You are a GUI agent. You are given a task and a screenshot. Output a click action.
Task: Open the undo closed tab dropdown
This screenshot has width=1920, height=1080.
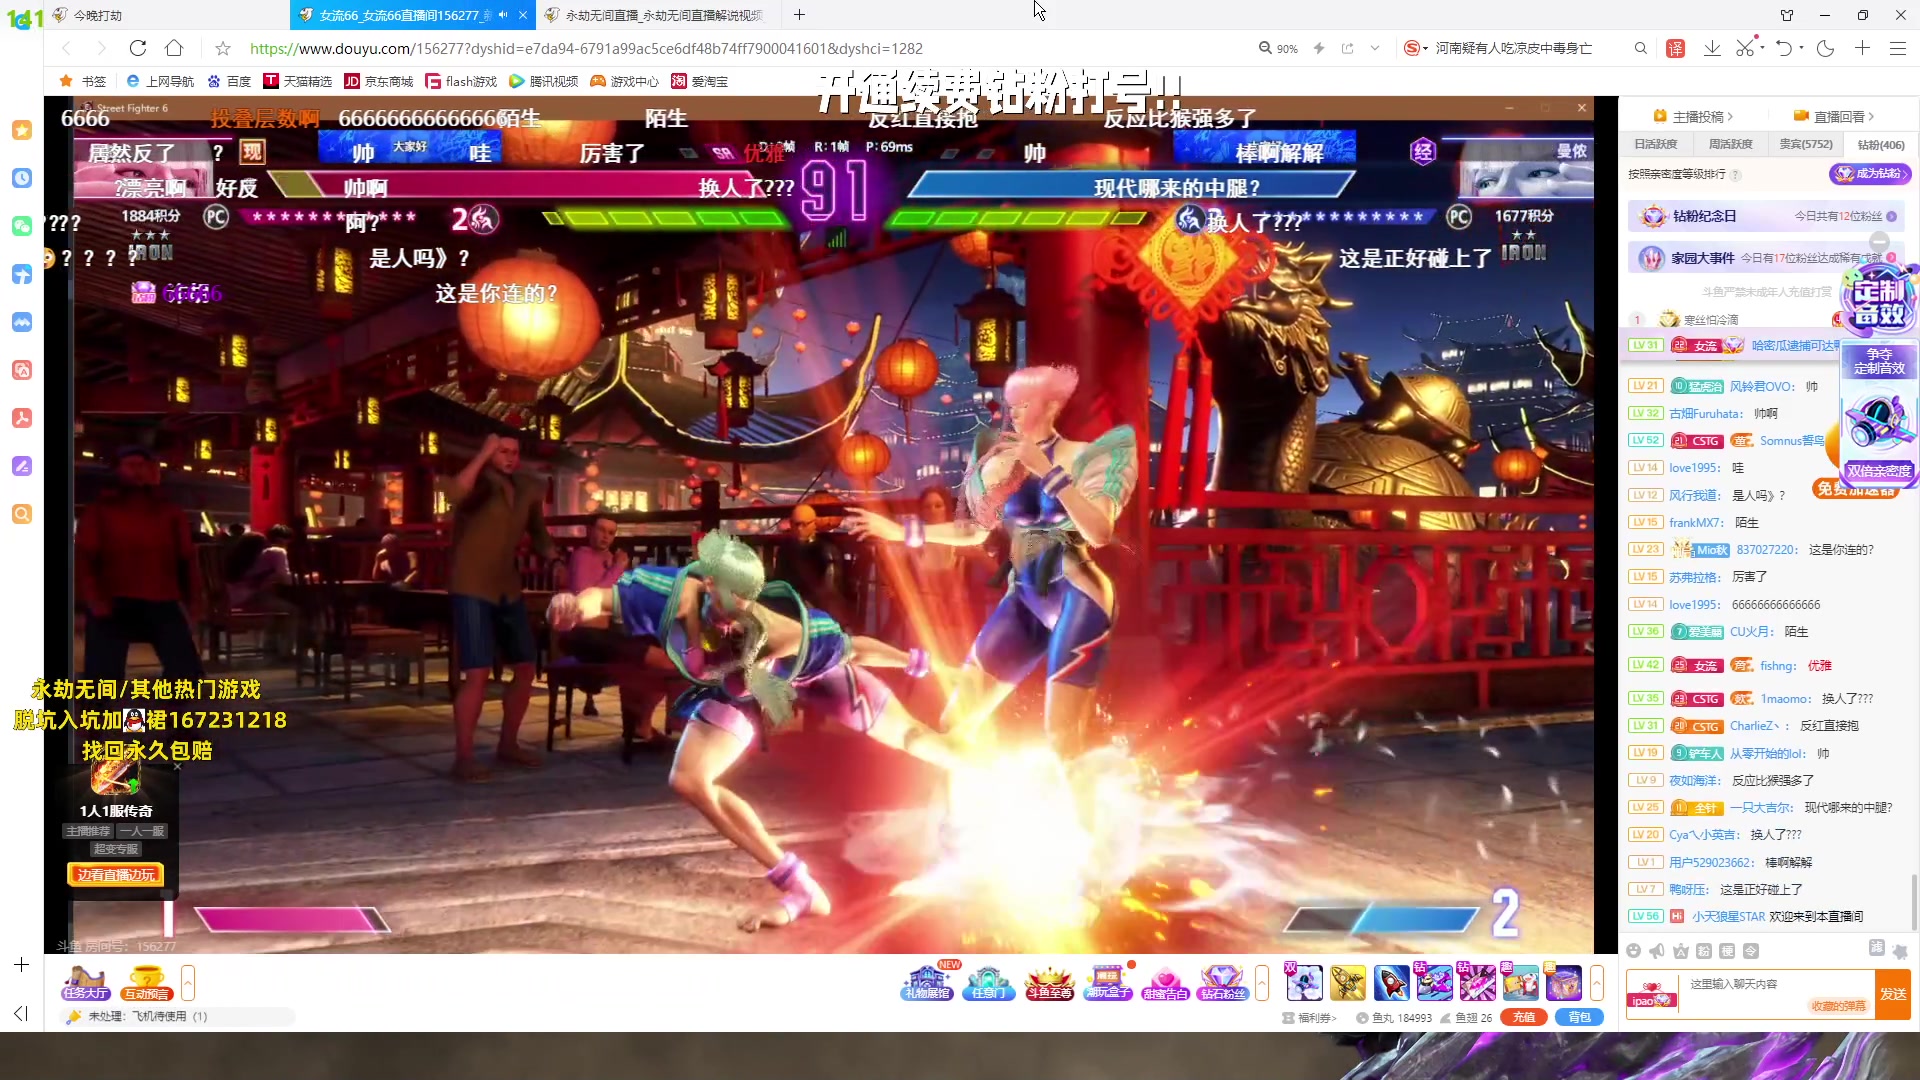click(x=1802, y=48)
